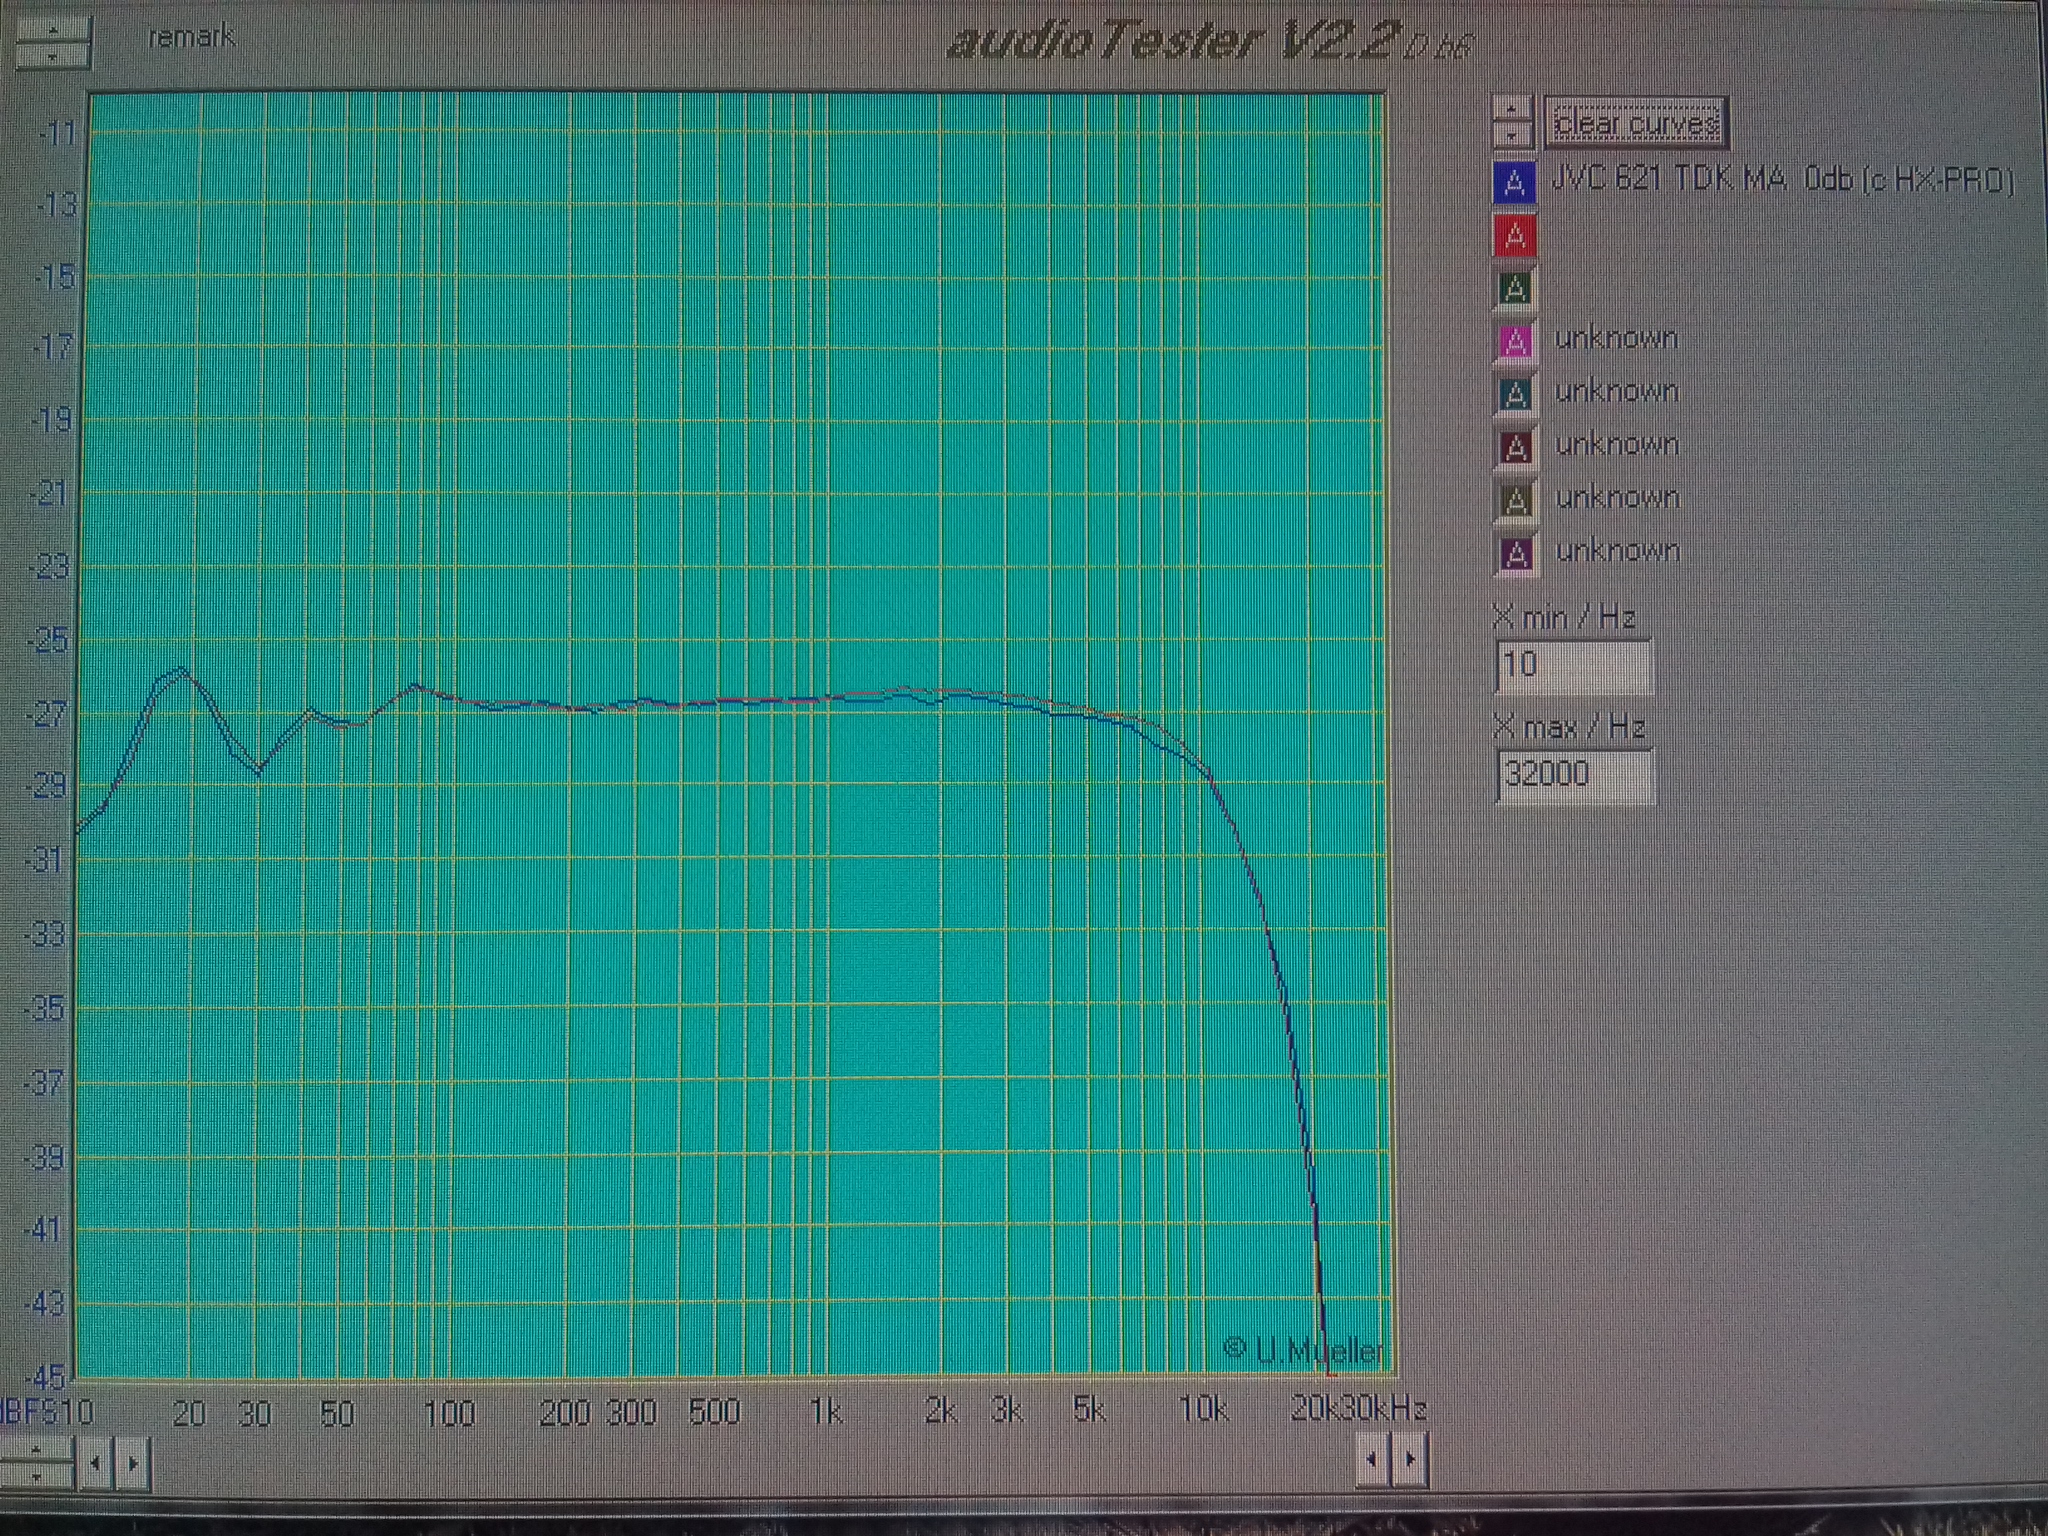Image resolution: width=2048 pixels, height=1536 pixels.
Task: Click left-arrow button below 30kHz label
Action: point(1372,1459)
